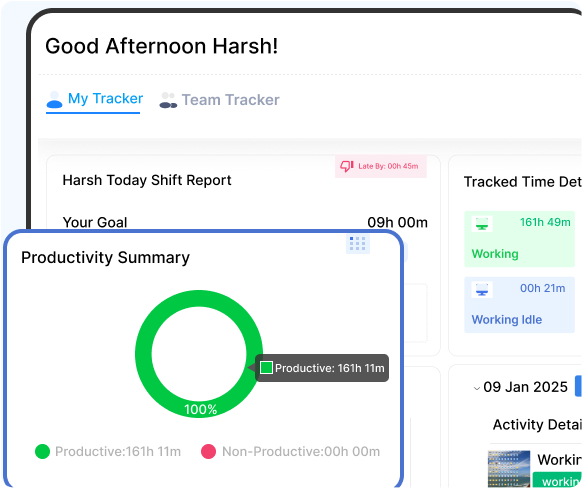The image size is (583, 489).
Task: Switch to the My Tracker tab
Action: click(94, 99)
